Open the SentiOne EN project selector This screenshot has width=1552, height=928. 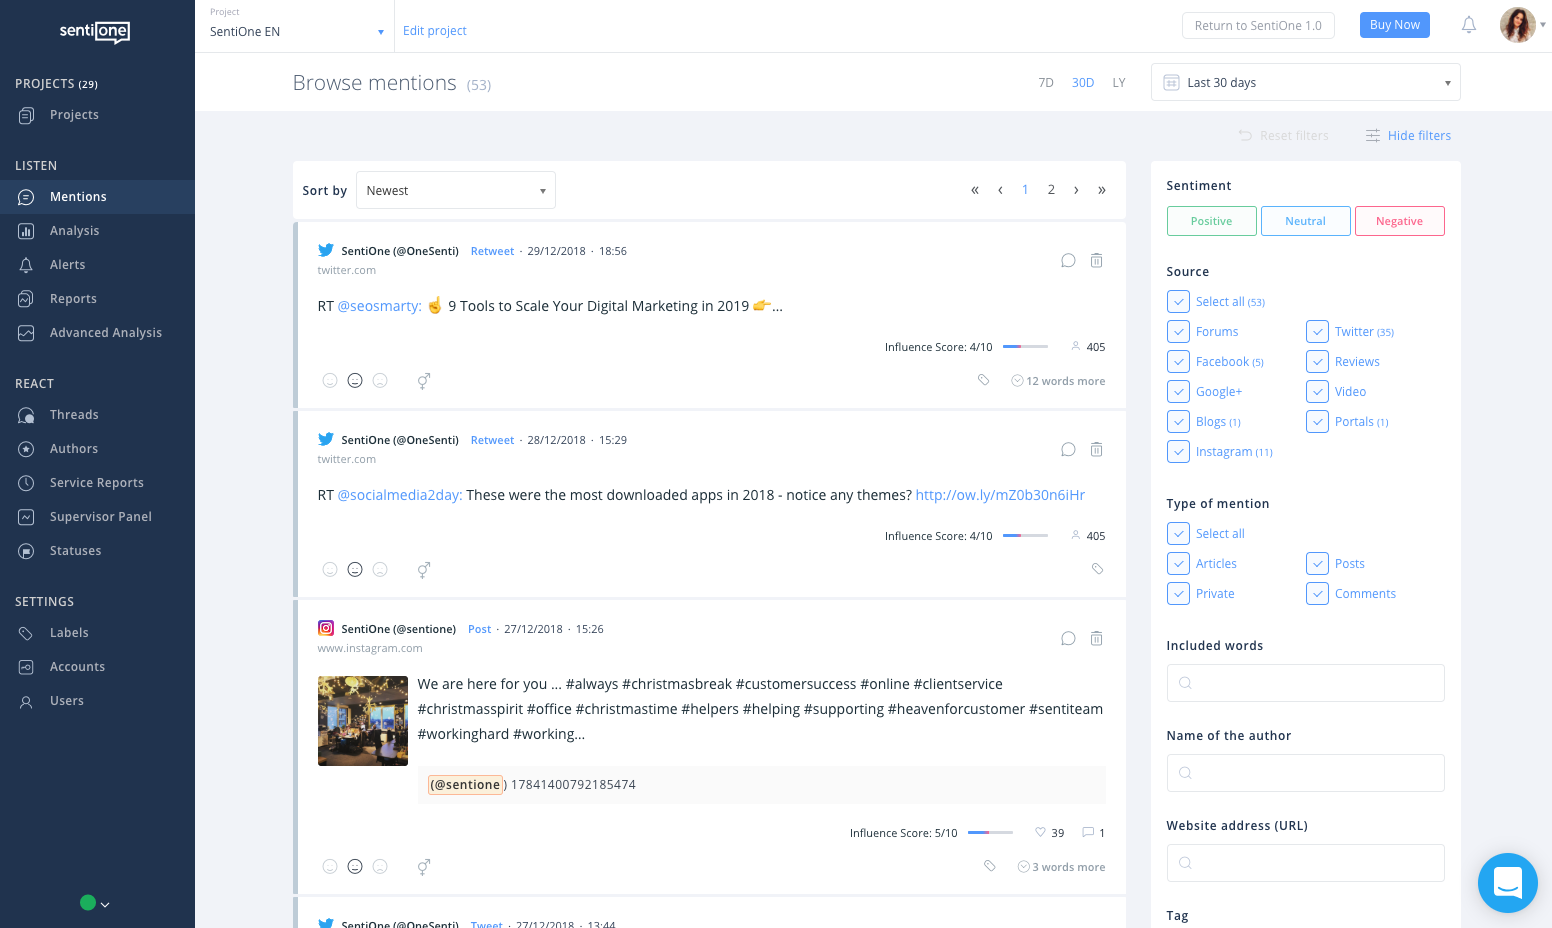(296, 32)
